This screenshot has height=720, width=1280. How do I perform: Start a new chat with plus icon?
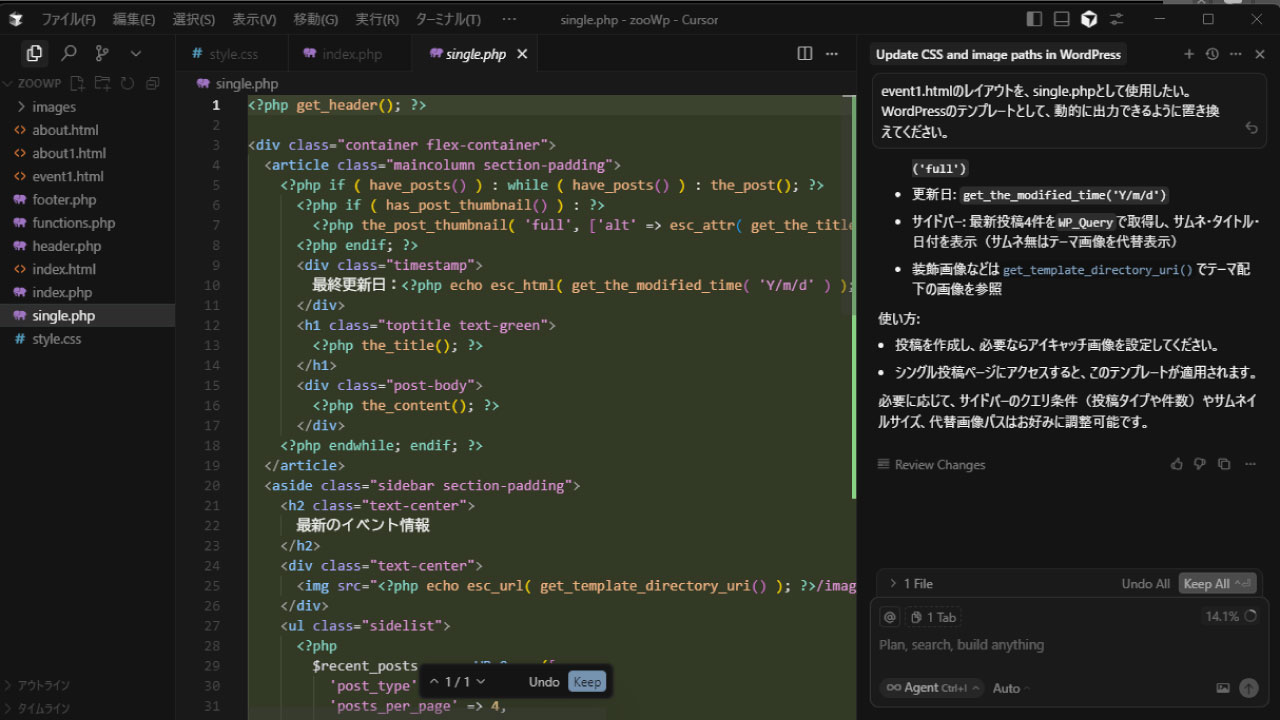pos(1189,54)
